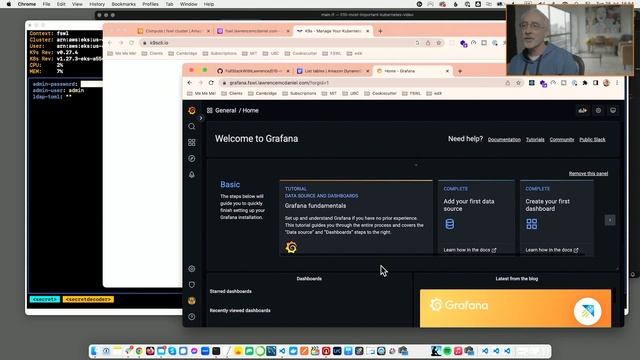Click the Grafana fundamentals tutorial title
640x360 pixels.
[x=315, y=206]
